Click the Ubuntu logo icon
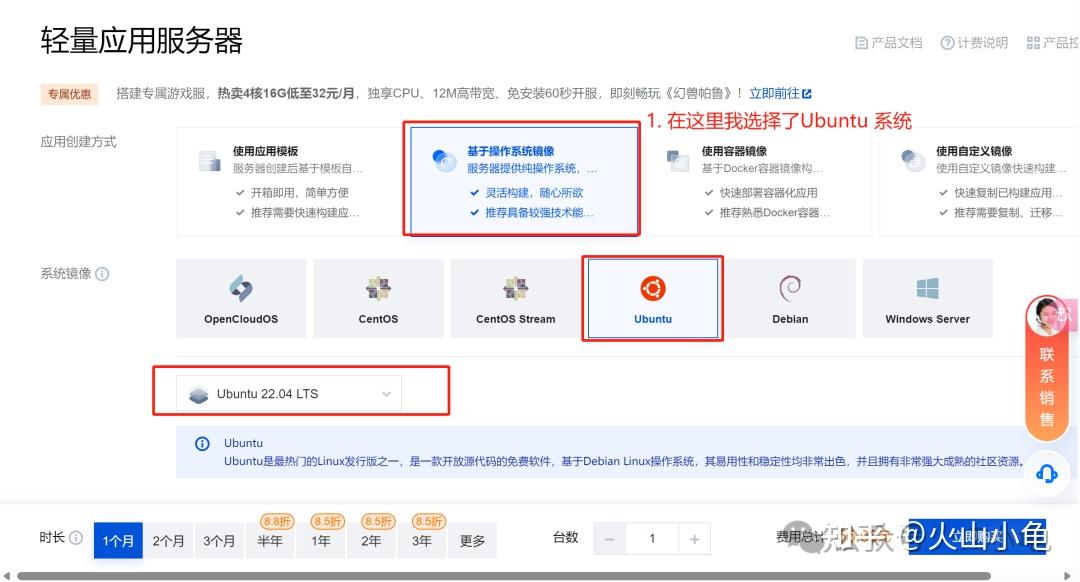Screen dimensions: 1080x582 pyautogui.click(x=652, y=288)
